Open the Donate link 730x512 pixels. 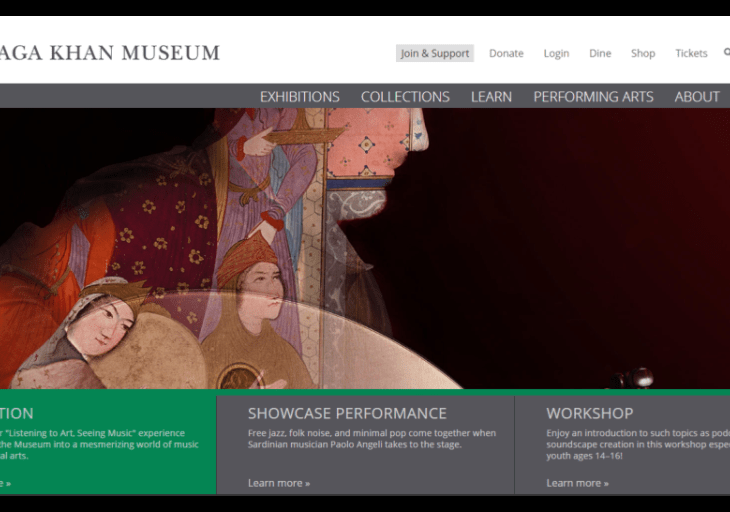pyautogui.click(x=506, y=53)
